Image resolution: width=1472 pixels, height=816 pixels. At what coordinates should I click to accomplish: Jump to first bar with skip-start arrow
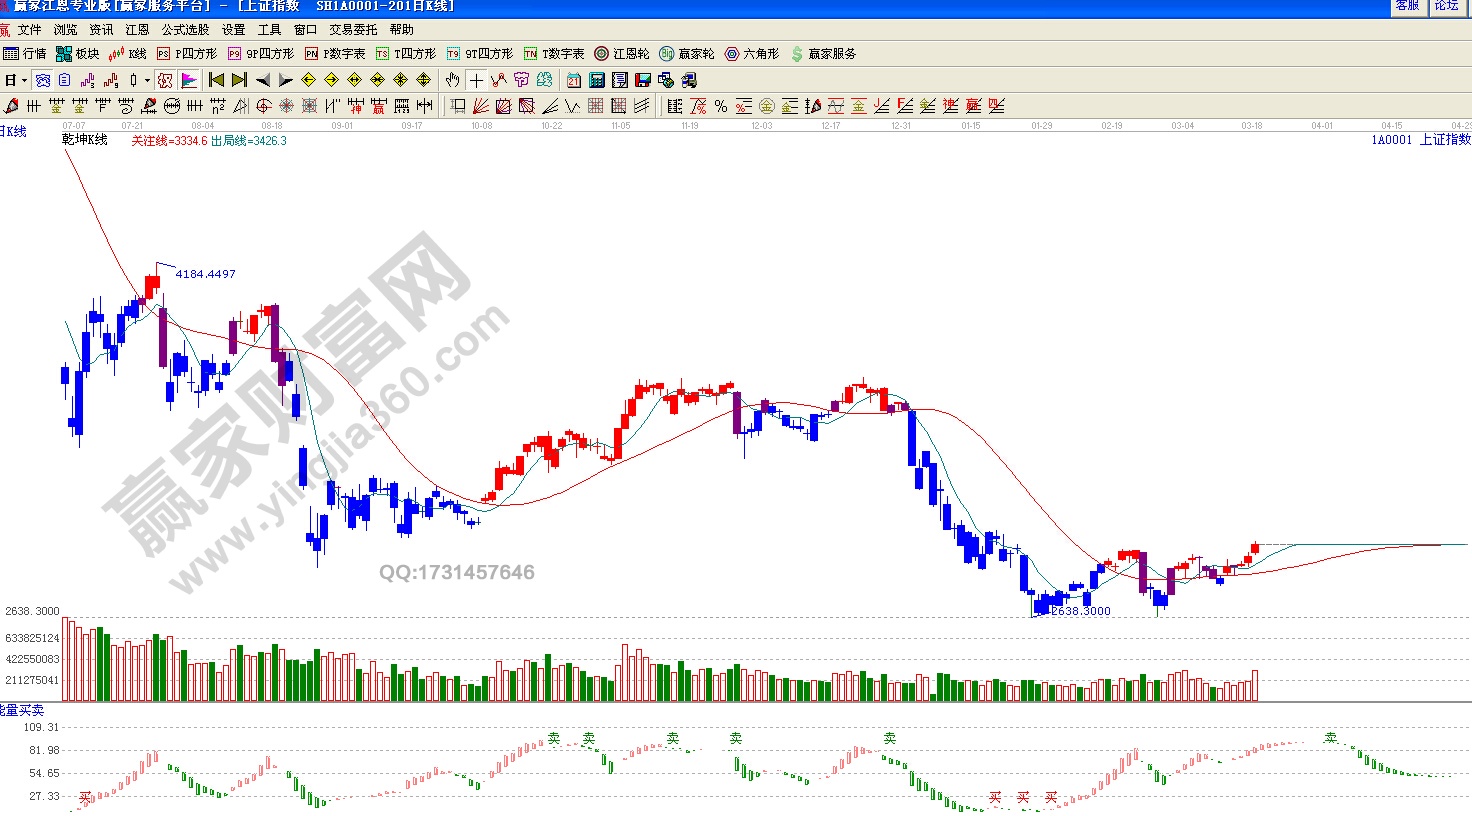tap(216, 80)
